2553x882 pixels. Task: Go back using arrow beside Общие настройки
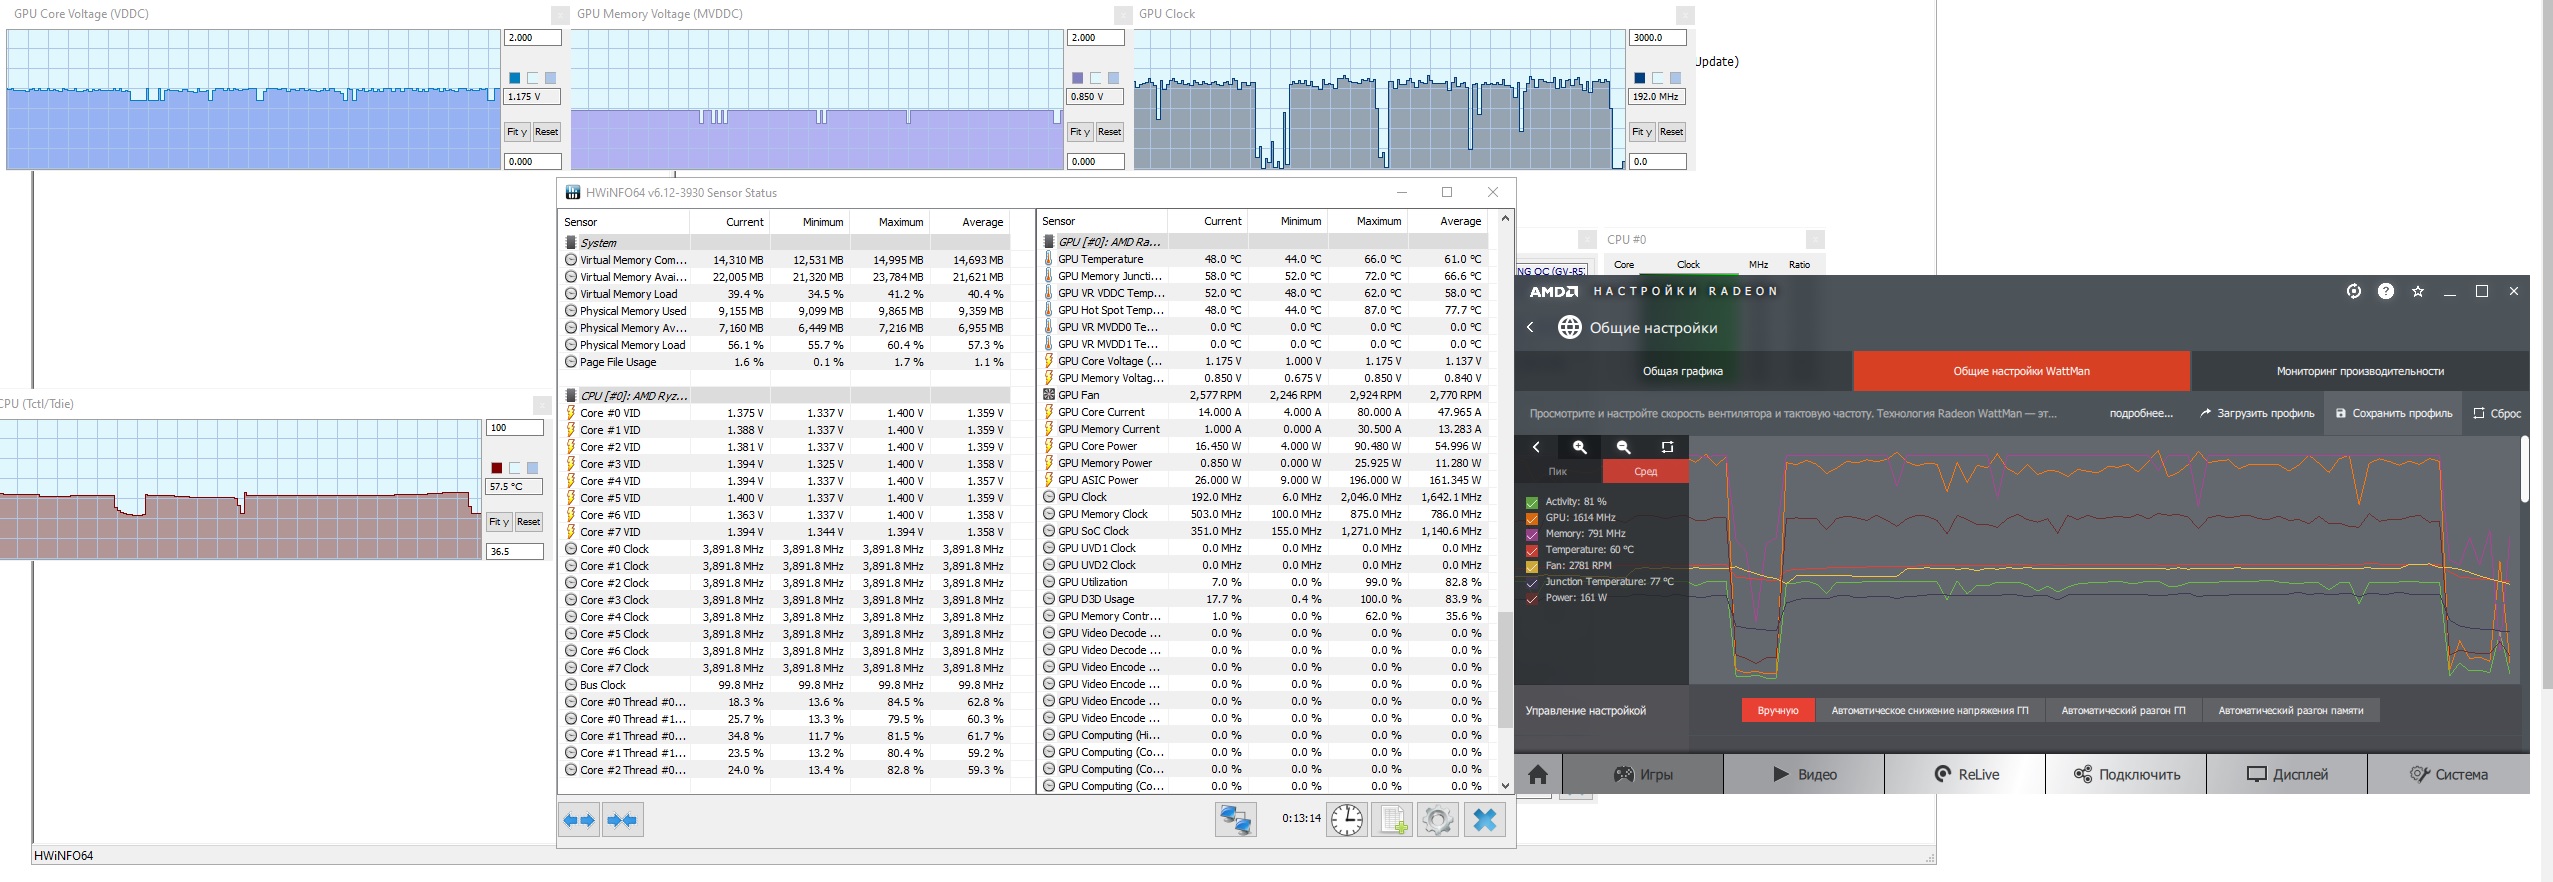point(1530,327)
